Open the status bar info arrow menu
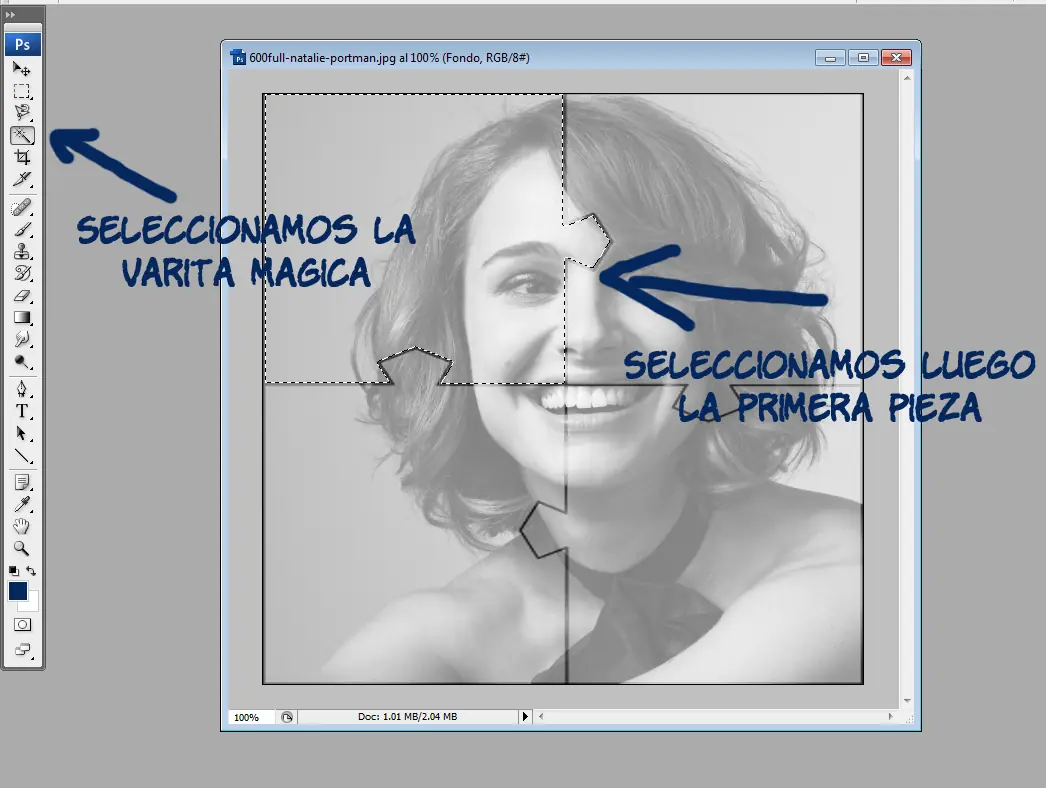 525,717
